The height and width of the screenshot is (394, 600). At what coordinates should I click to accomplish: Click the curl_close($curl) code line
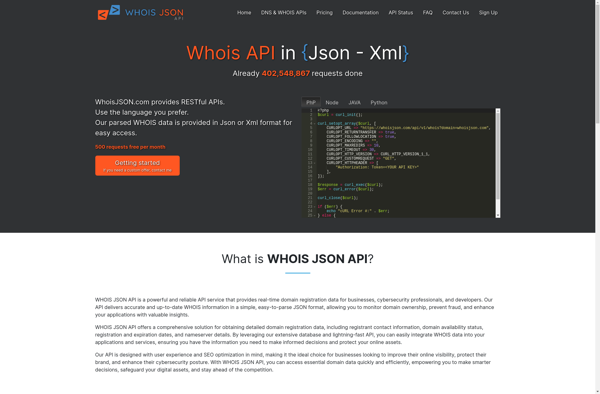tap(338, 198)
